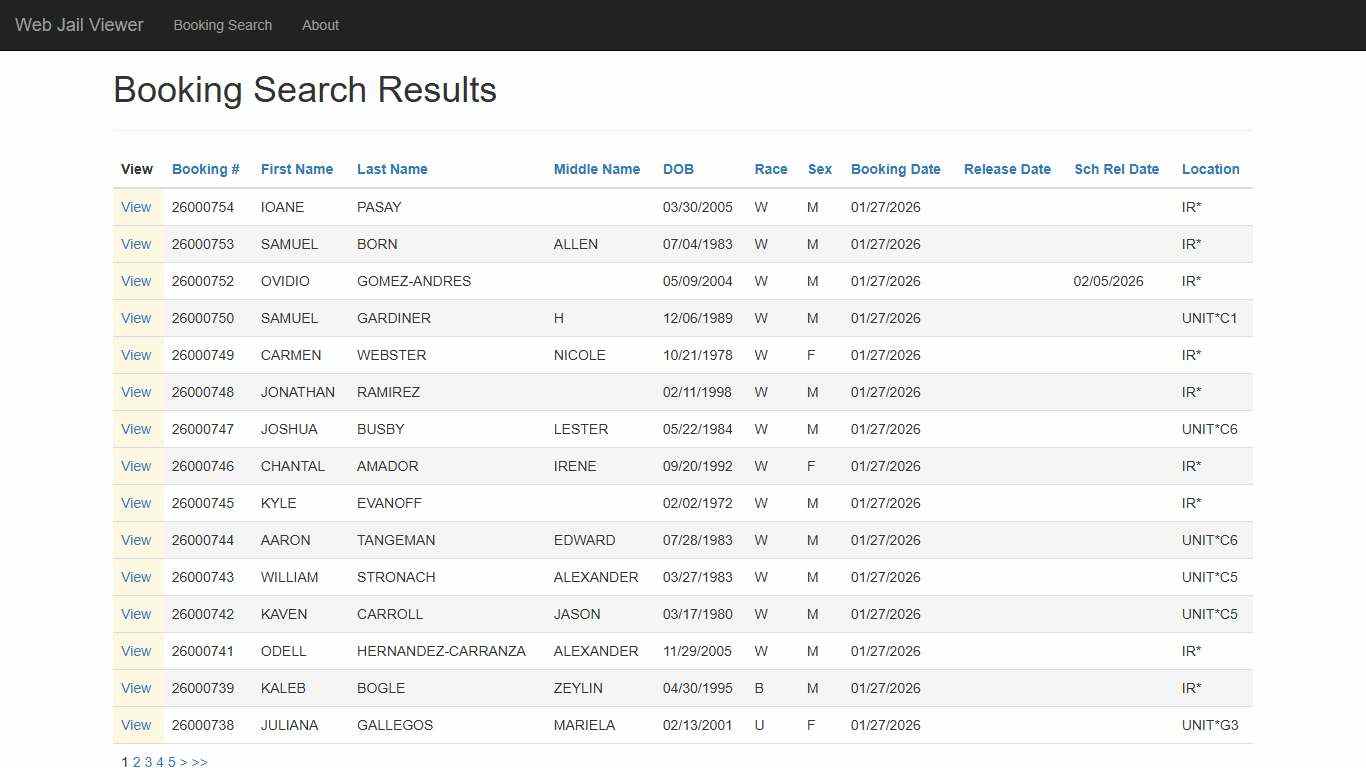This screenshot has width=1366, height=768.
Task: View details for booking 26000754 IOANE PASAY
Action: point(136,207)
